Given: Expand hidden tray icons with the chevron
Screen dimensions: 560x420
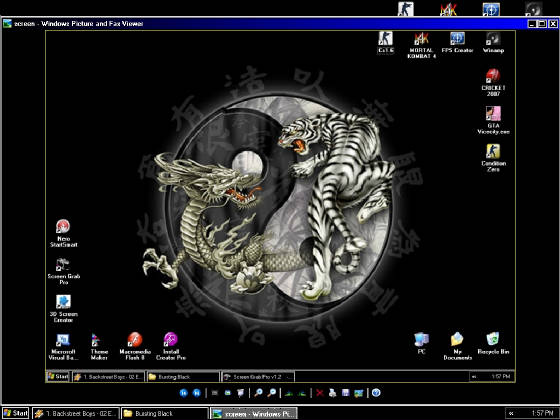Looking at the screenshot, I should click(511, 414).
